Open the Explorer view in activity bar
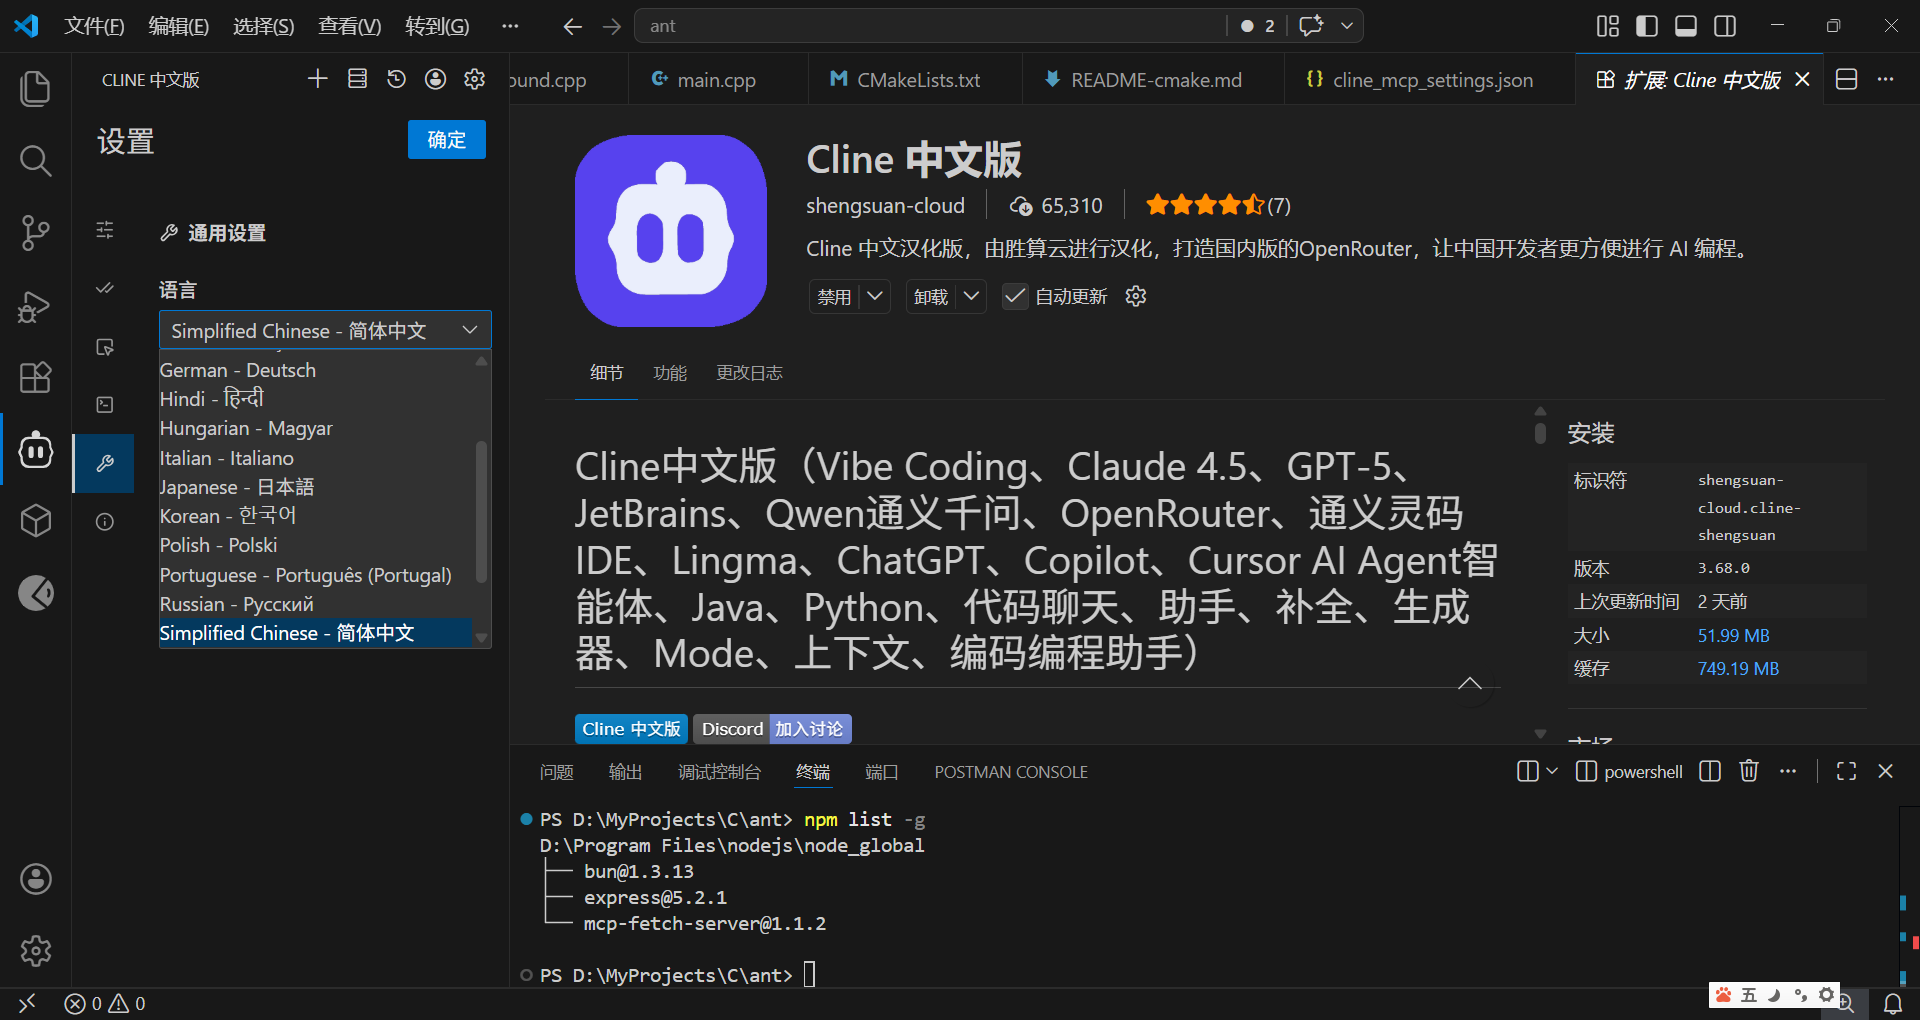 [x=36, y=88]
